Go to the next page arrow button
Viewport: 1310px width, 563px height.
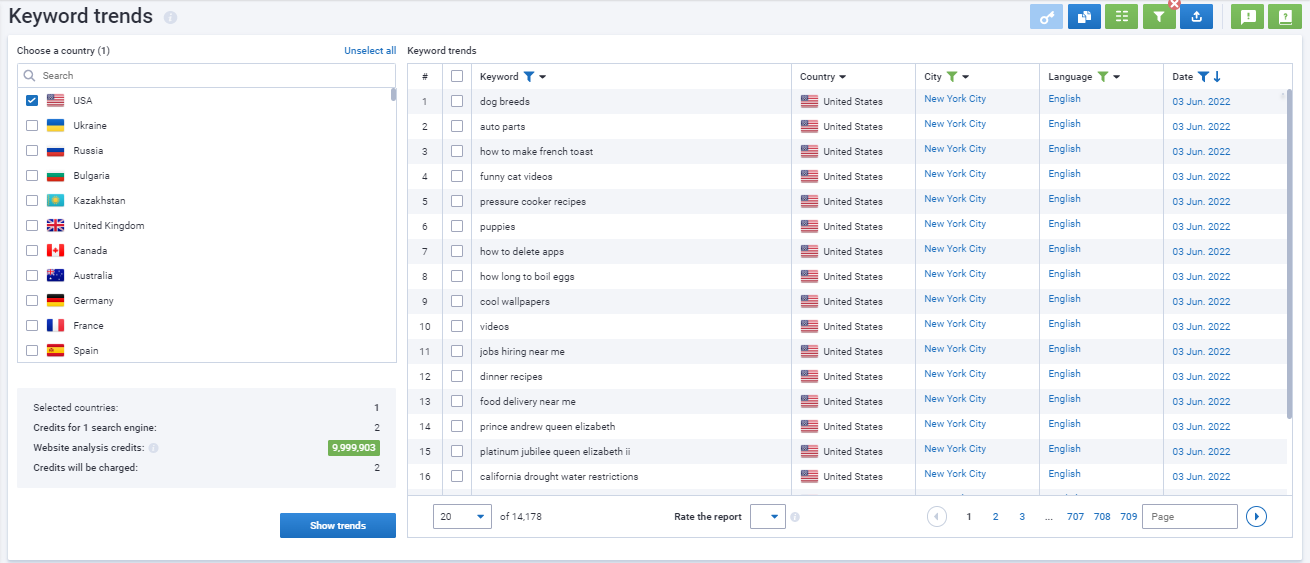pyautogui.click(x=1257, y=517)
